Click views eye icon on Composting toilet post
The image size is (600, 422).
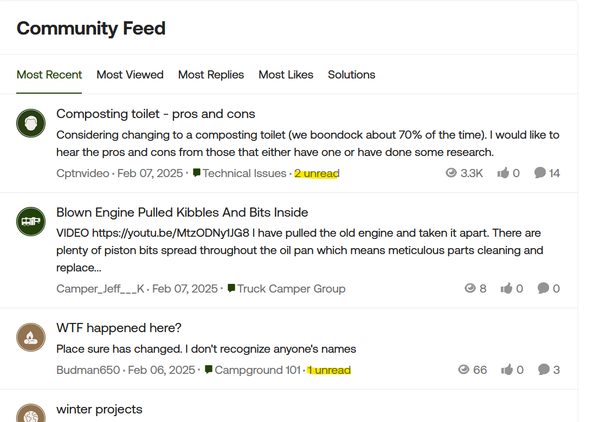pyautogui.click(x=451, y=173)
